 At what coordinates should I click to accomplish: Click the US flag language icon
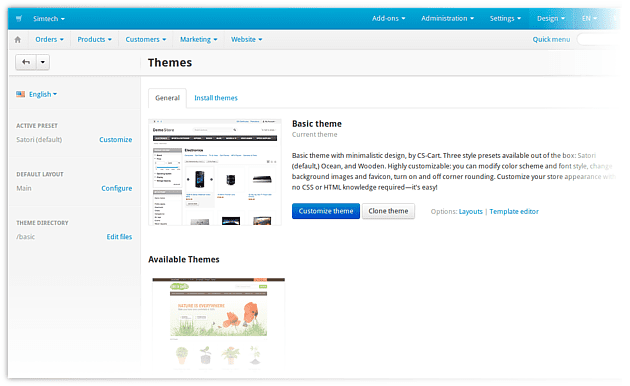coord(20,94)
